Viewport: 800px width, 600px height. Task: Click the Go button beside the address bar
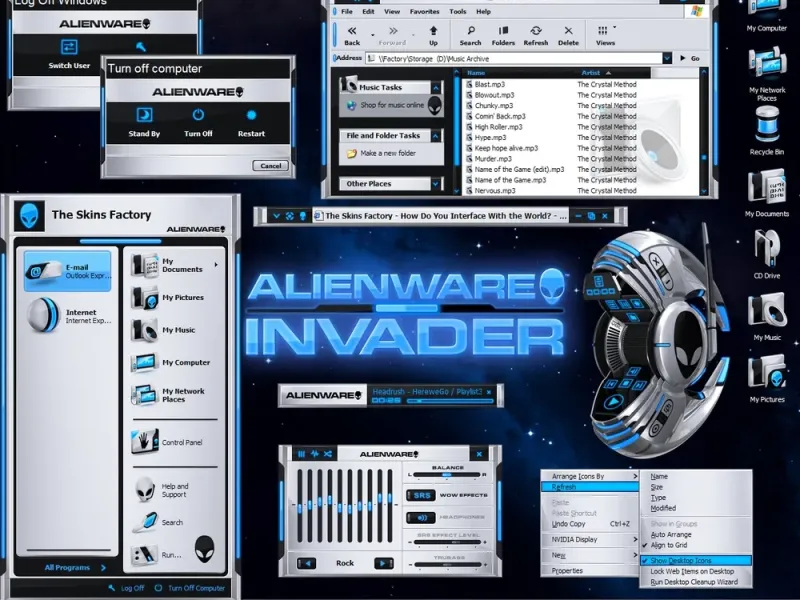[690, 58]
